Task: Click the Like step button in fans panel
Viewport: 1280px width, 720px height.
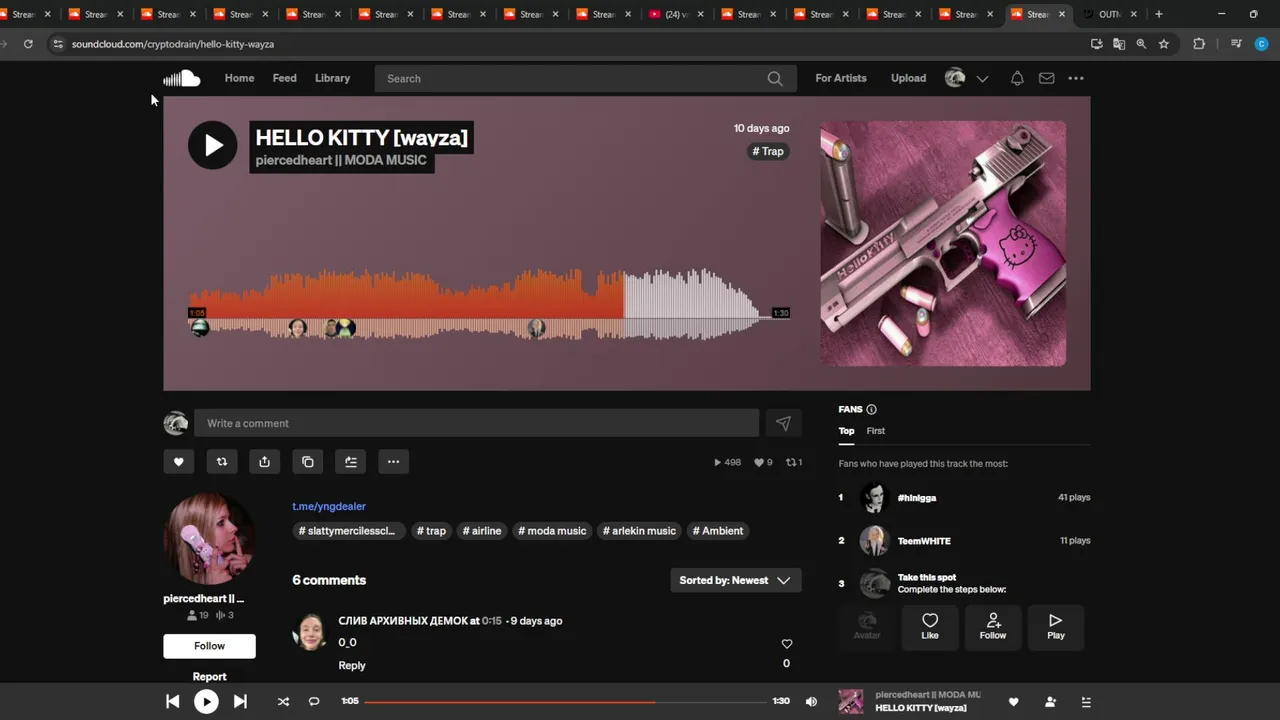Action: 930,626
